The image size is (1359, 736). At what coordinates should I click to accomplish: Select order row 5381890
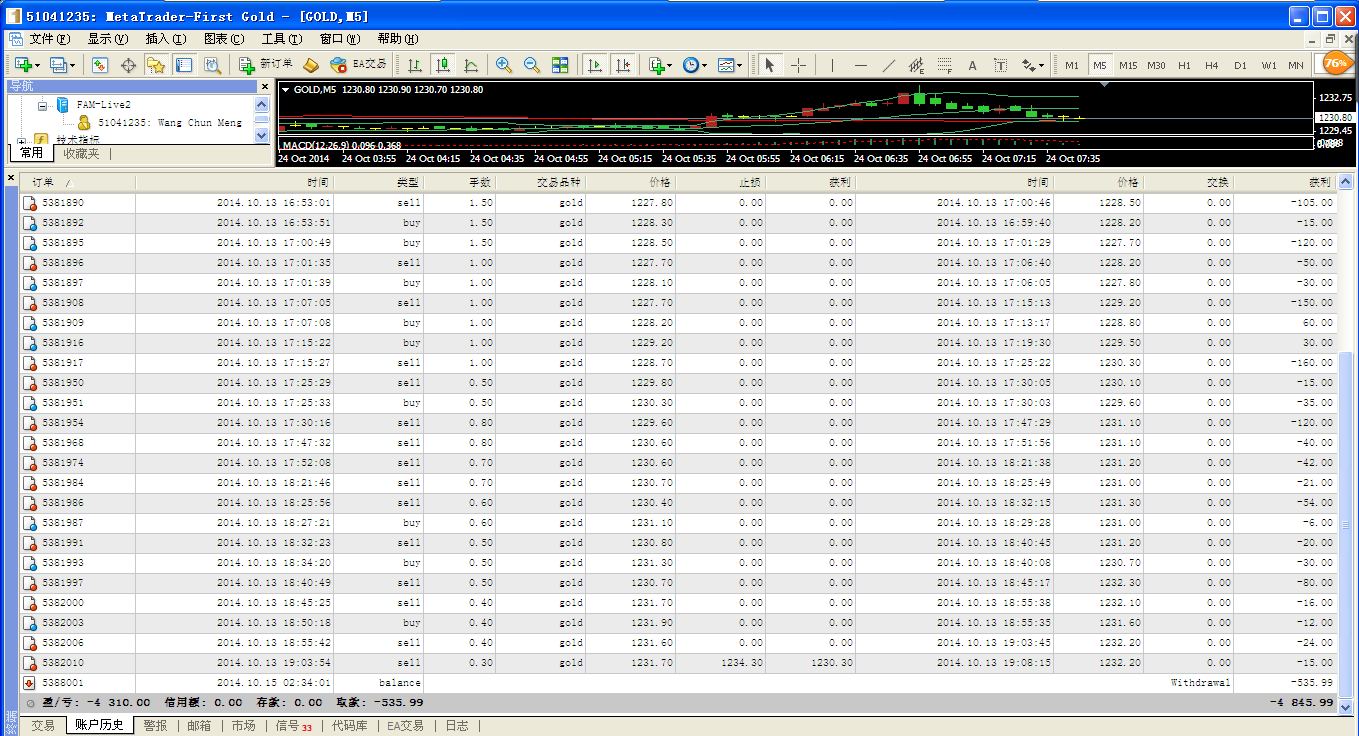point(679,203)
